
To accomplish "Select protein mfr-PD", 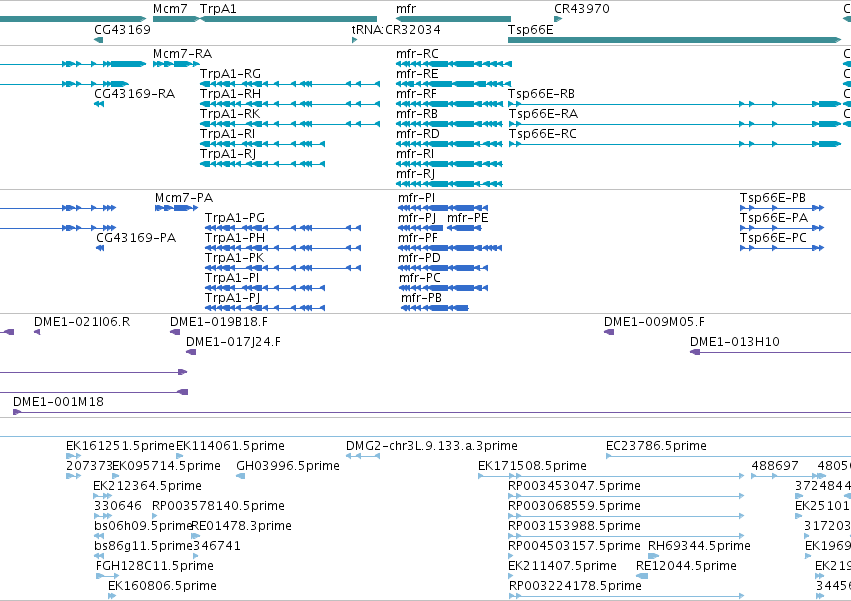I will 443,268.
